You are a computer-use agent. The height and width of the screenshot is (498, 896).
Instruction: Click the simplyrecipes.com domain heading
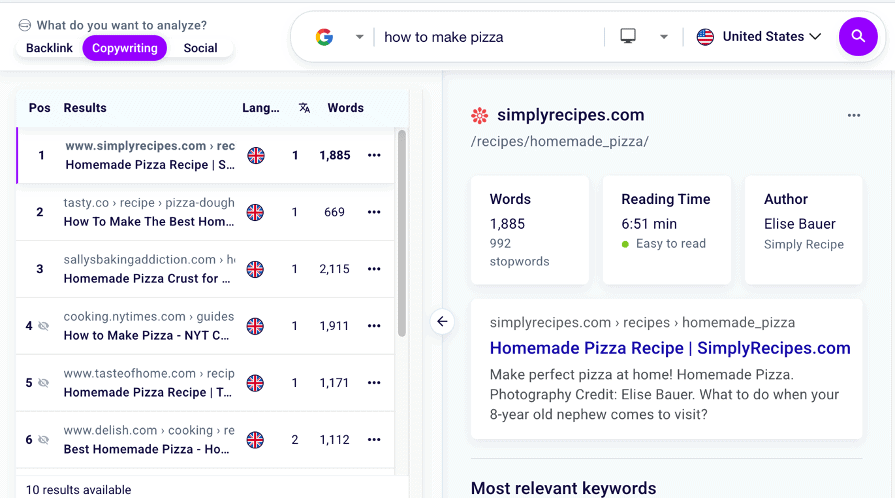[570, 115]
